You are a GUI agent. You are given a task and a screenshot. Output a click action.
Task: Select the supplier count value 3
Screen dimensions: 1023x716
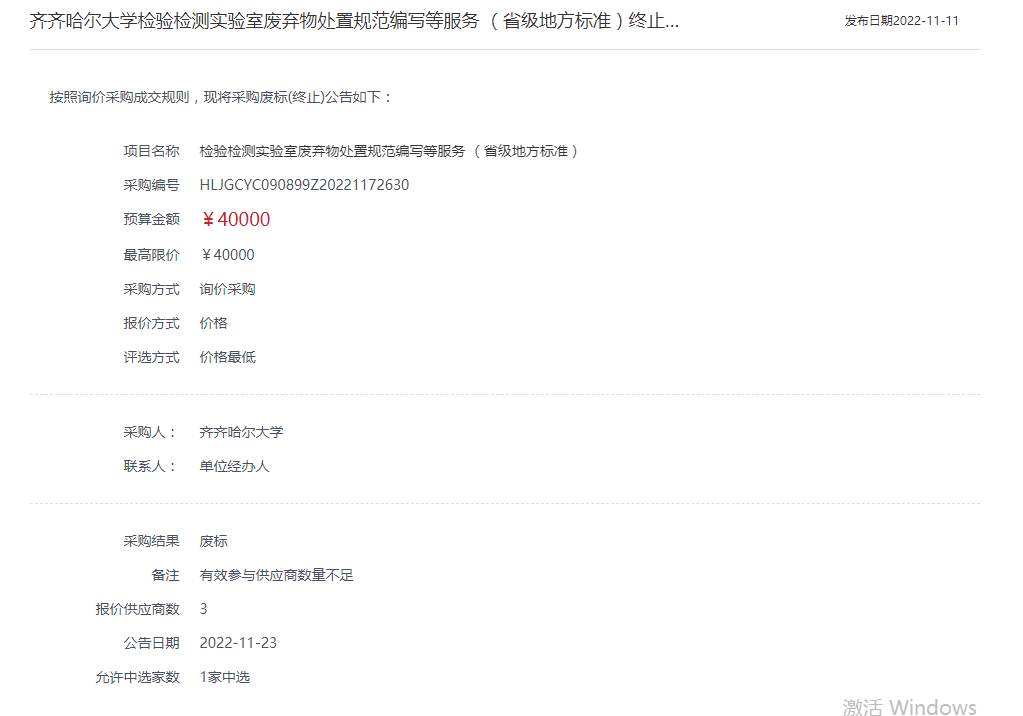[205, 608]
